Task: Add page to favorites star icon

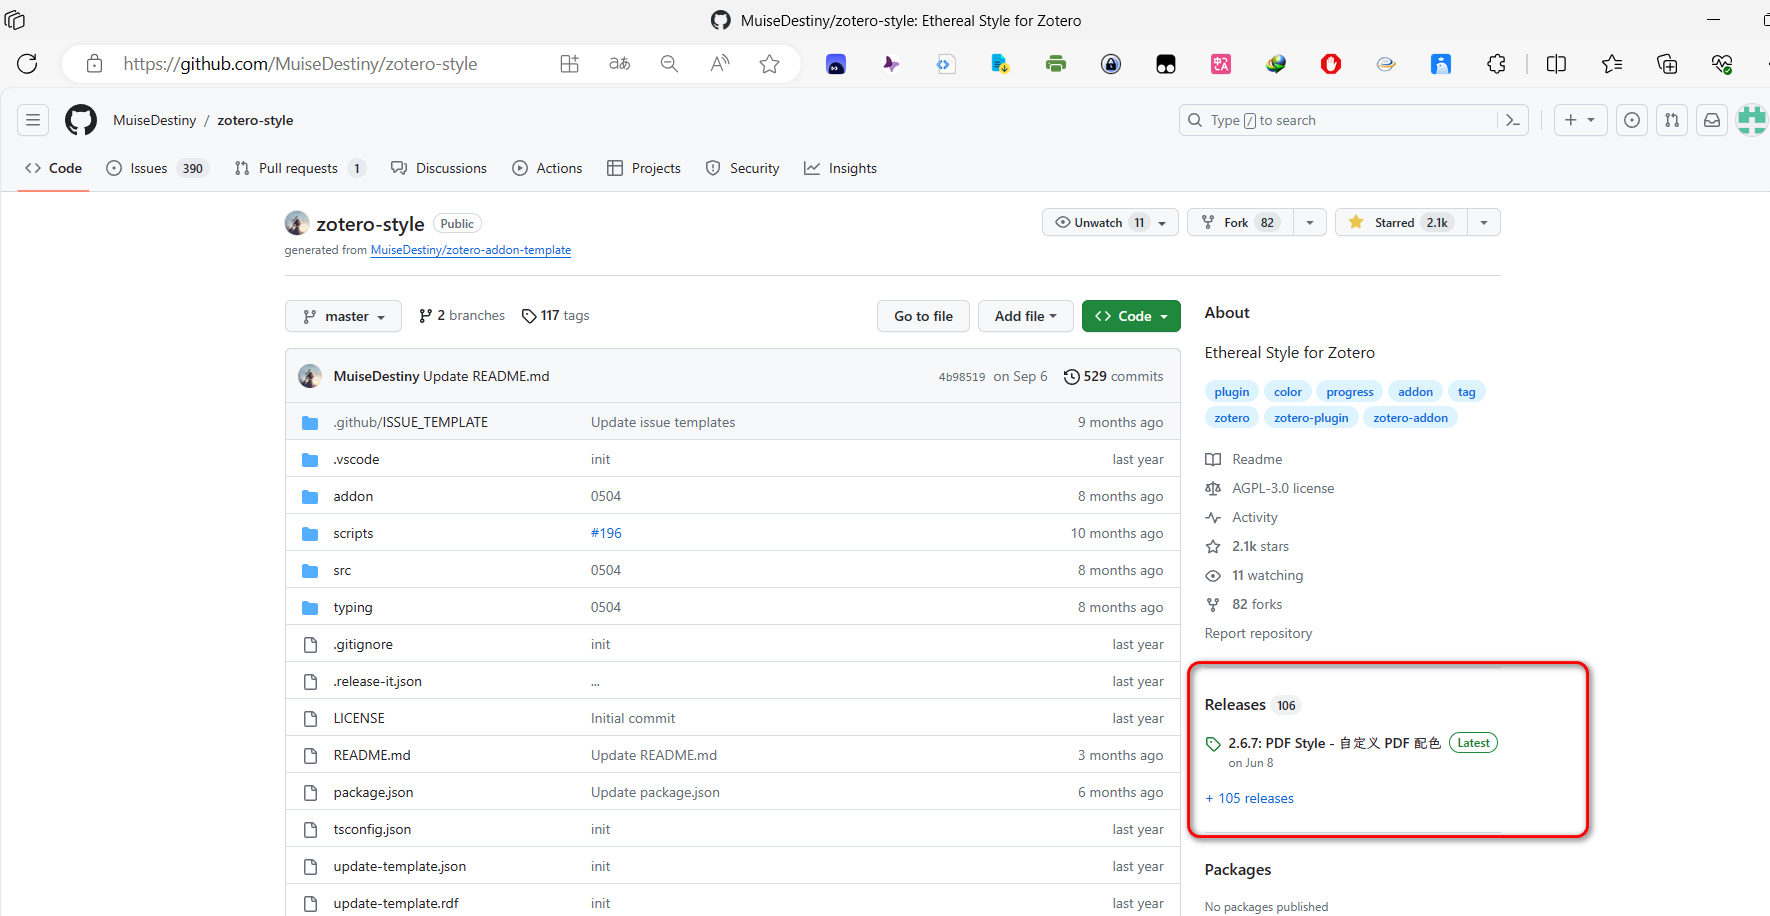Action: tap(769, 64)
